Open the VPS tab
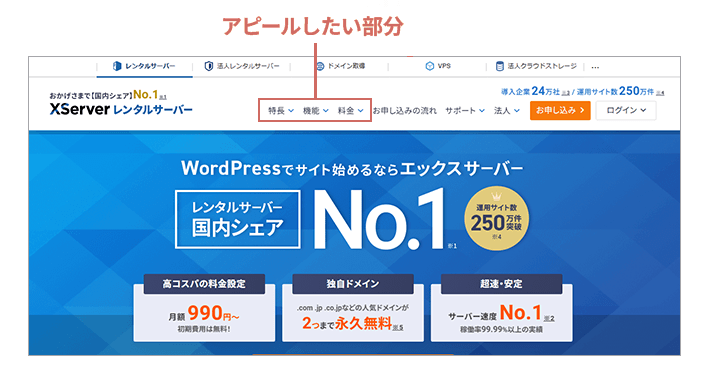Image resolution: width=710 pixels, height=379 pixels. [x=438, y=67]
